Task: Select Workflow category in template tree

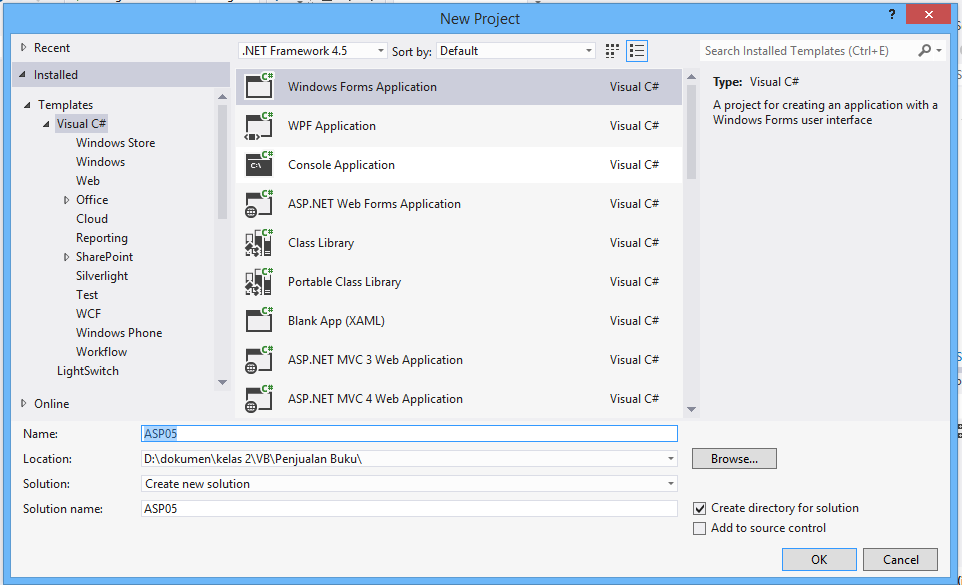Action: click(102, 352)
